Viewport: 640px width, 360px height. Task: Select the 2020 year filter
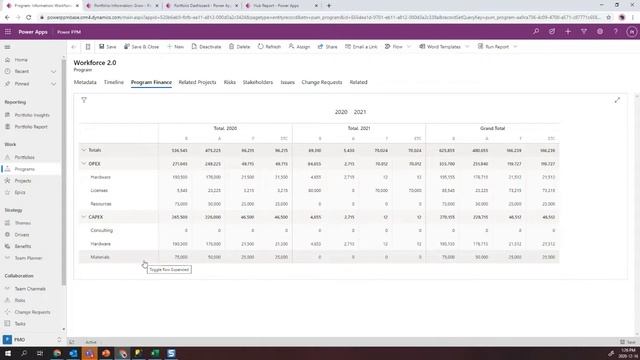pos(341,112)
